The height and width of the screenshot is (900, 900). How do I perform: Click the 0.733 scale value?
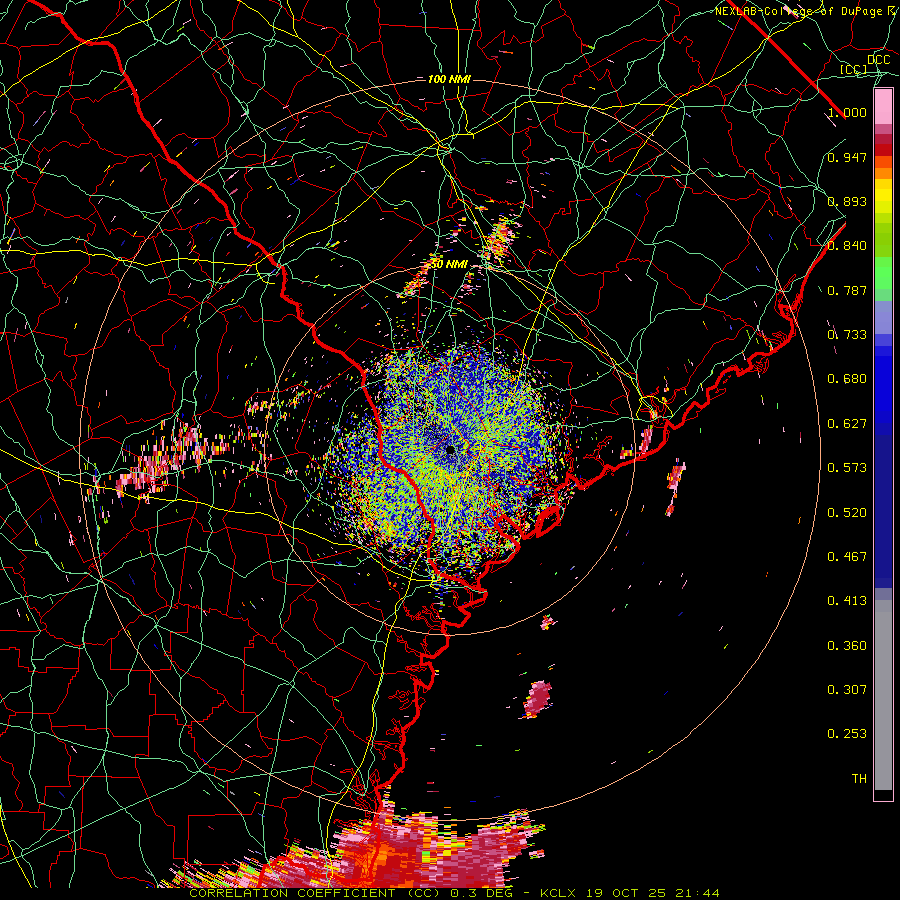click(x=847, y=335)
